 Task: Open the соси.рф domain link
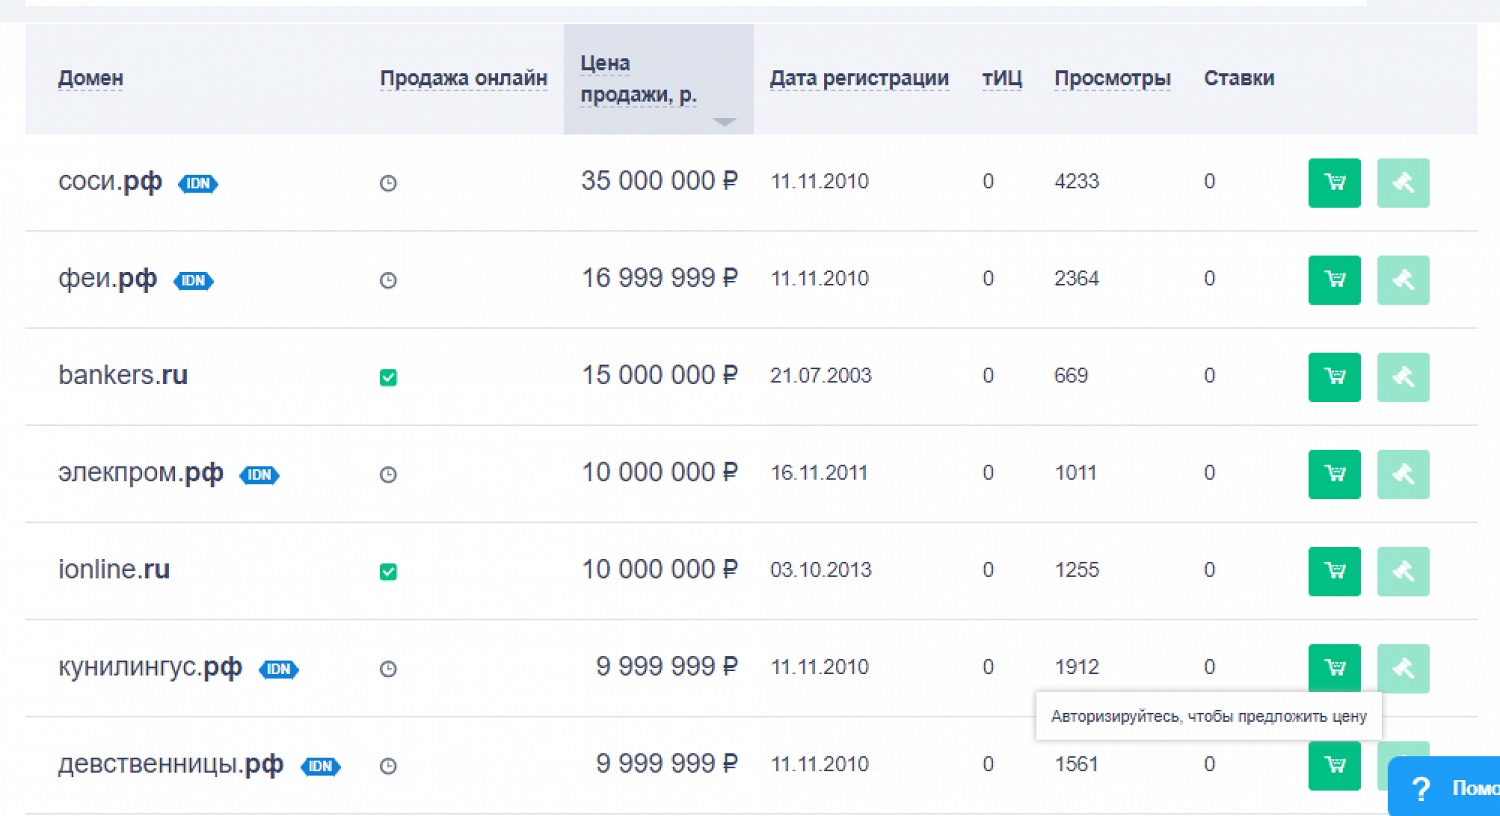(110, 181)
